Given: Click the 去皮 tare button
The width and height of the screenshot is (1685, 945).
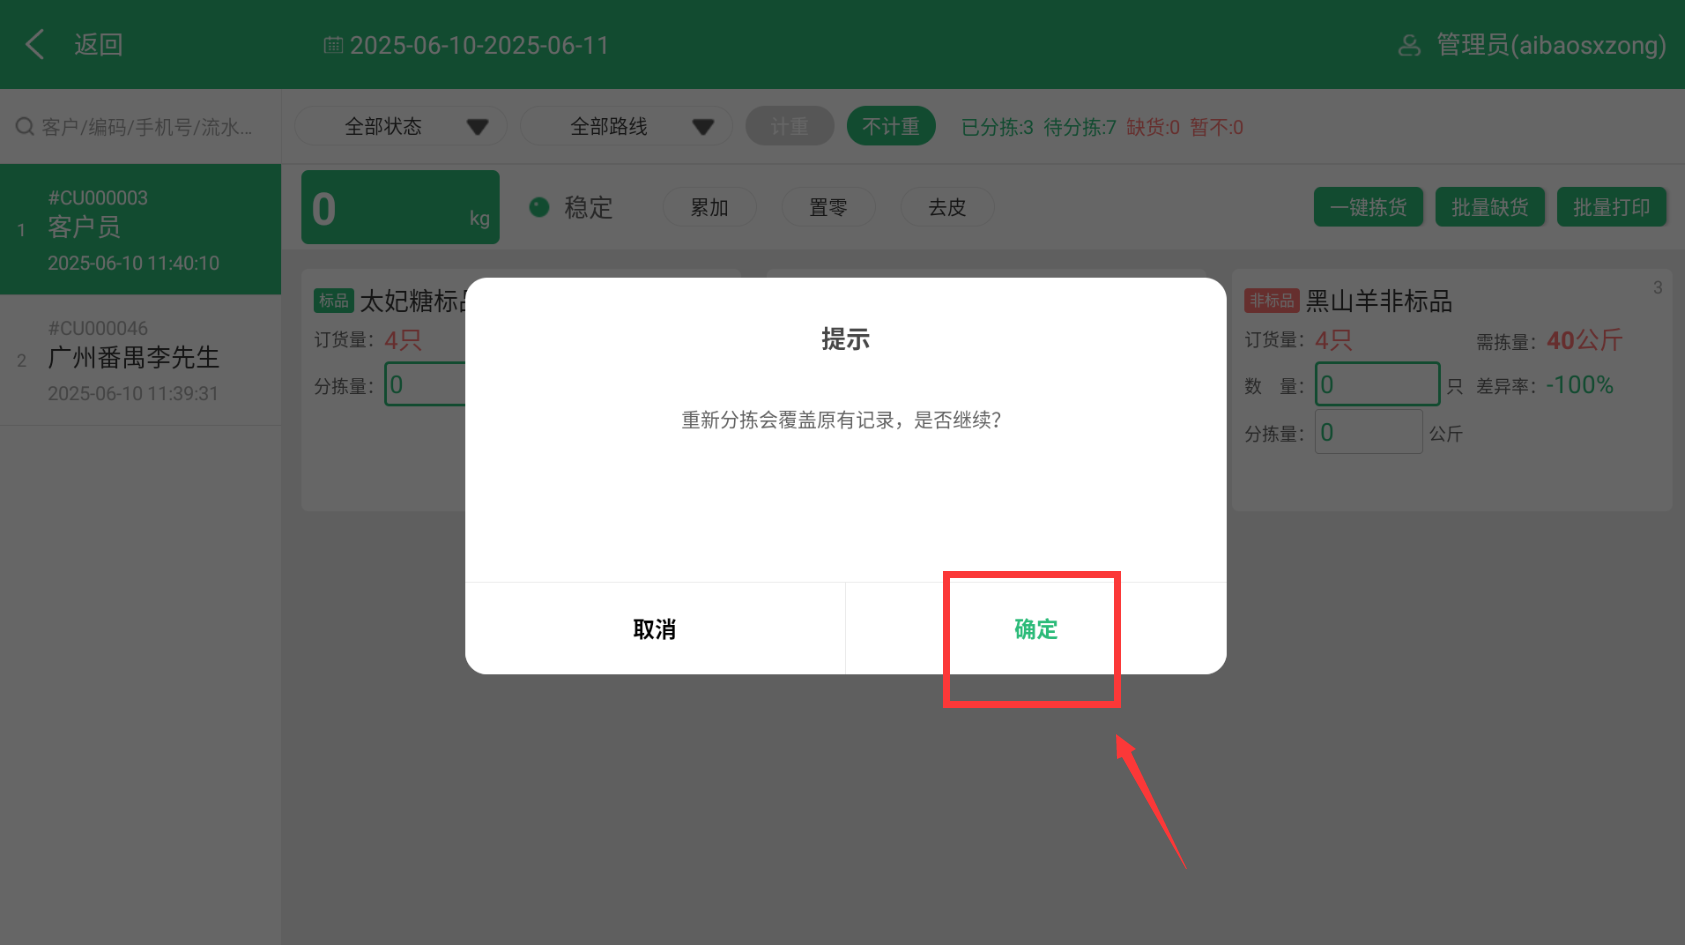Looking at the screenshot, I should pos(947,207).
